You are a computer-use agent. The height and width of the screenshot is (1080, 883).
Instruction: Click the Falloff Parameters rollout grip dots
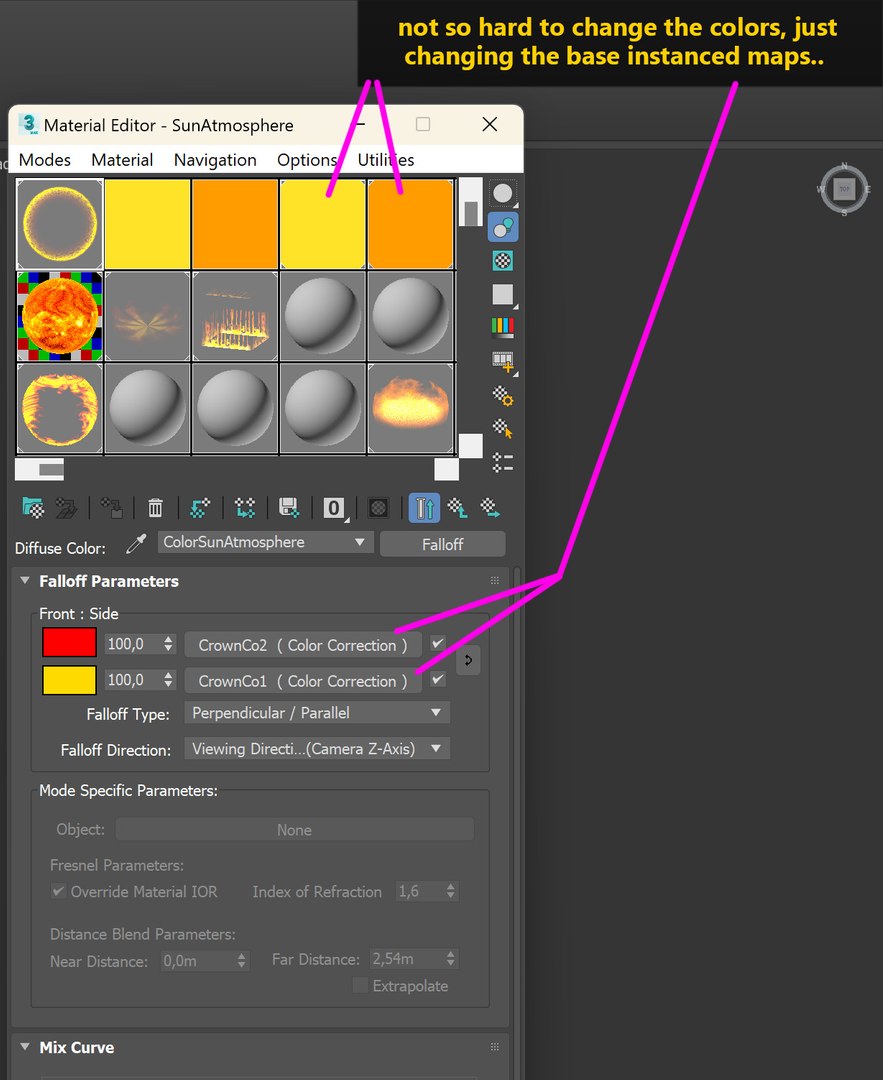[495, 581]
